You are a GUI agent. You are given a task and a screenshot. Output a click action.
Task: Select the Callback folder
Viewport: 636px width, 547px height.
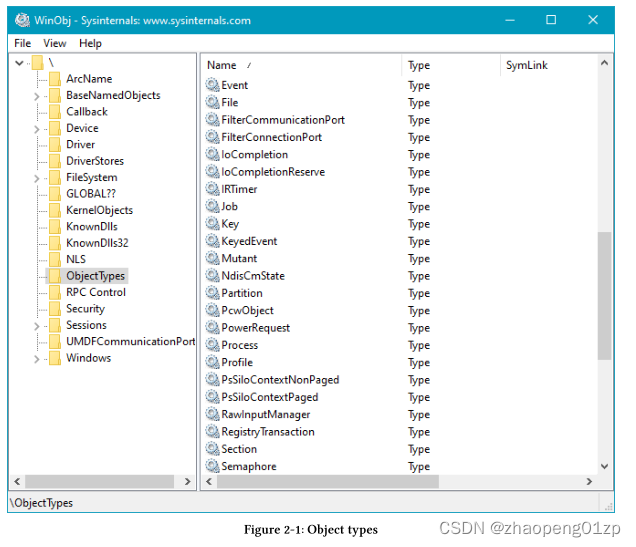(x=78, y=112)
